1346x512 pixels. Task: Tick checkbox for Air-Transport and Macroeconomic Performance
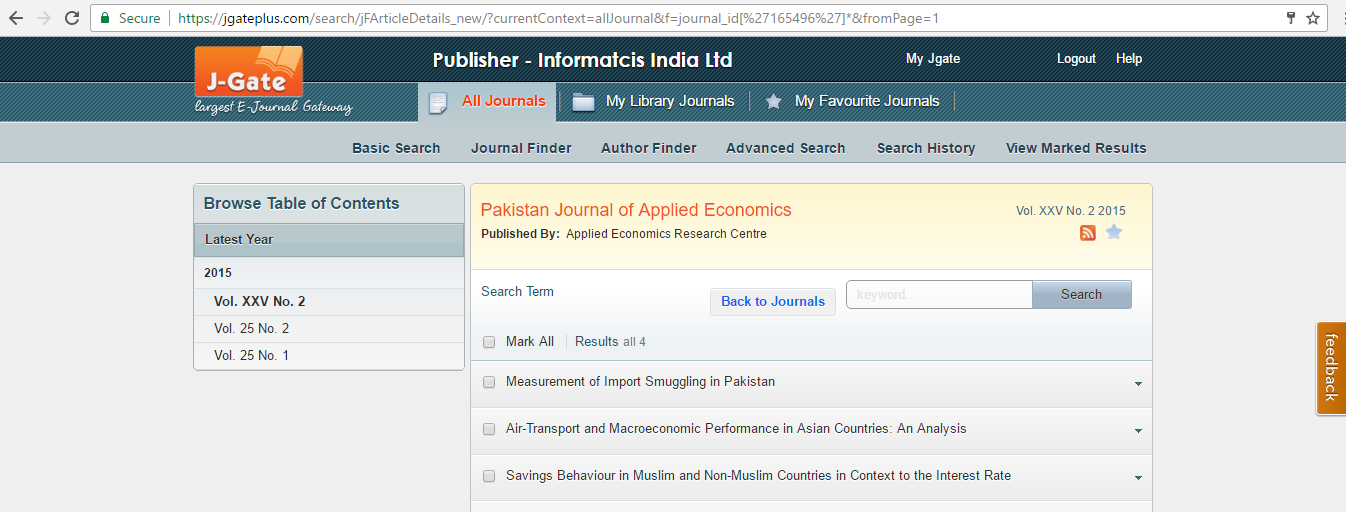pyautogui.click(x=489, y=429)
